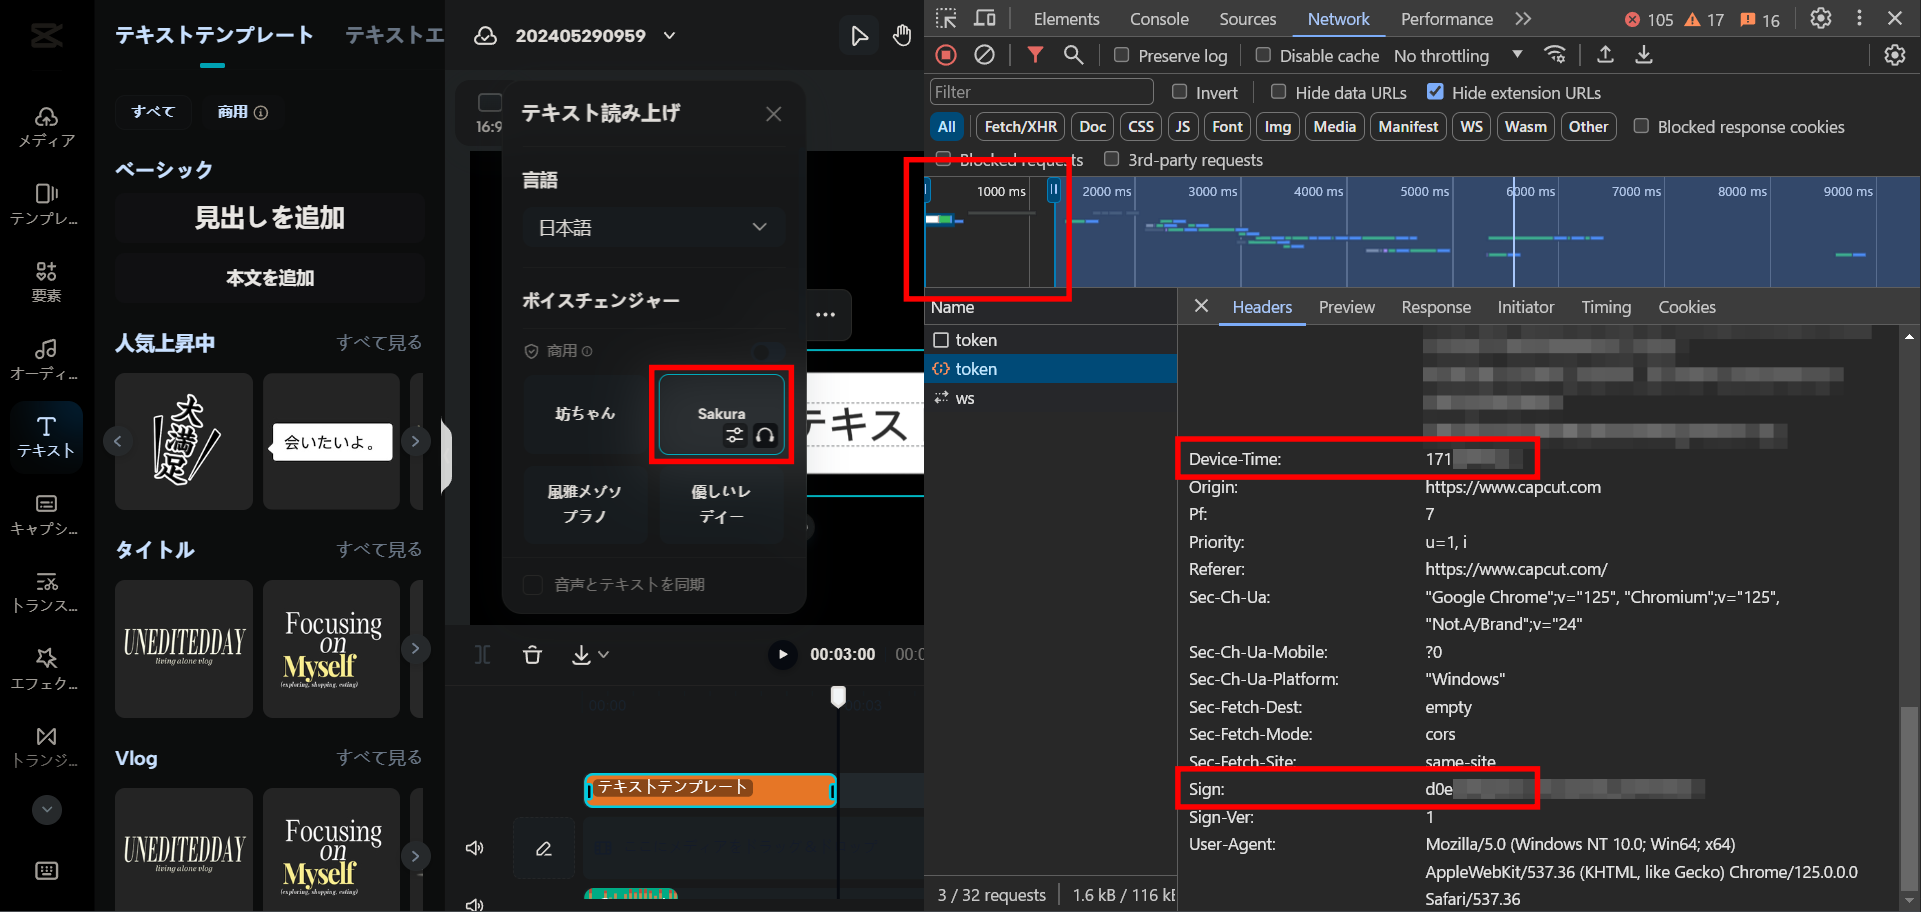Open the Cookies tab of request
Image resolution: width=1921 pixels, height=912 pixels.
[1686, 307]
